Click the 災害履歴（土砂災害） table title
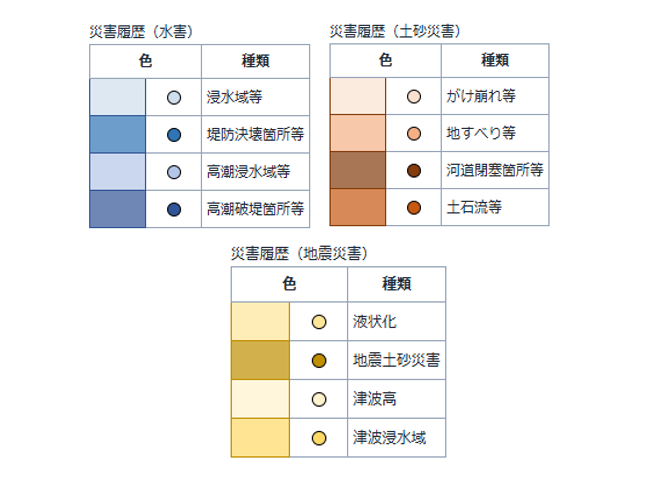Screen dimensions: 658x494 395,32
